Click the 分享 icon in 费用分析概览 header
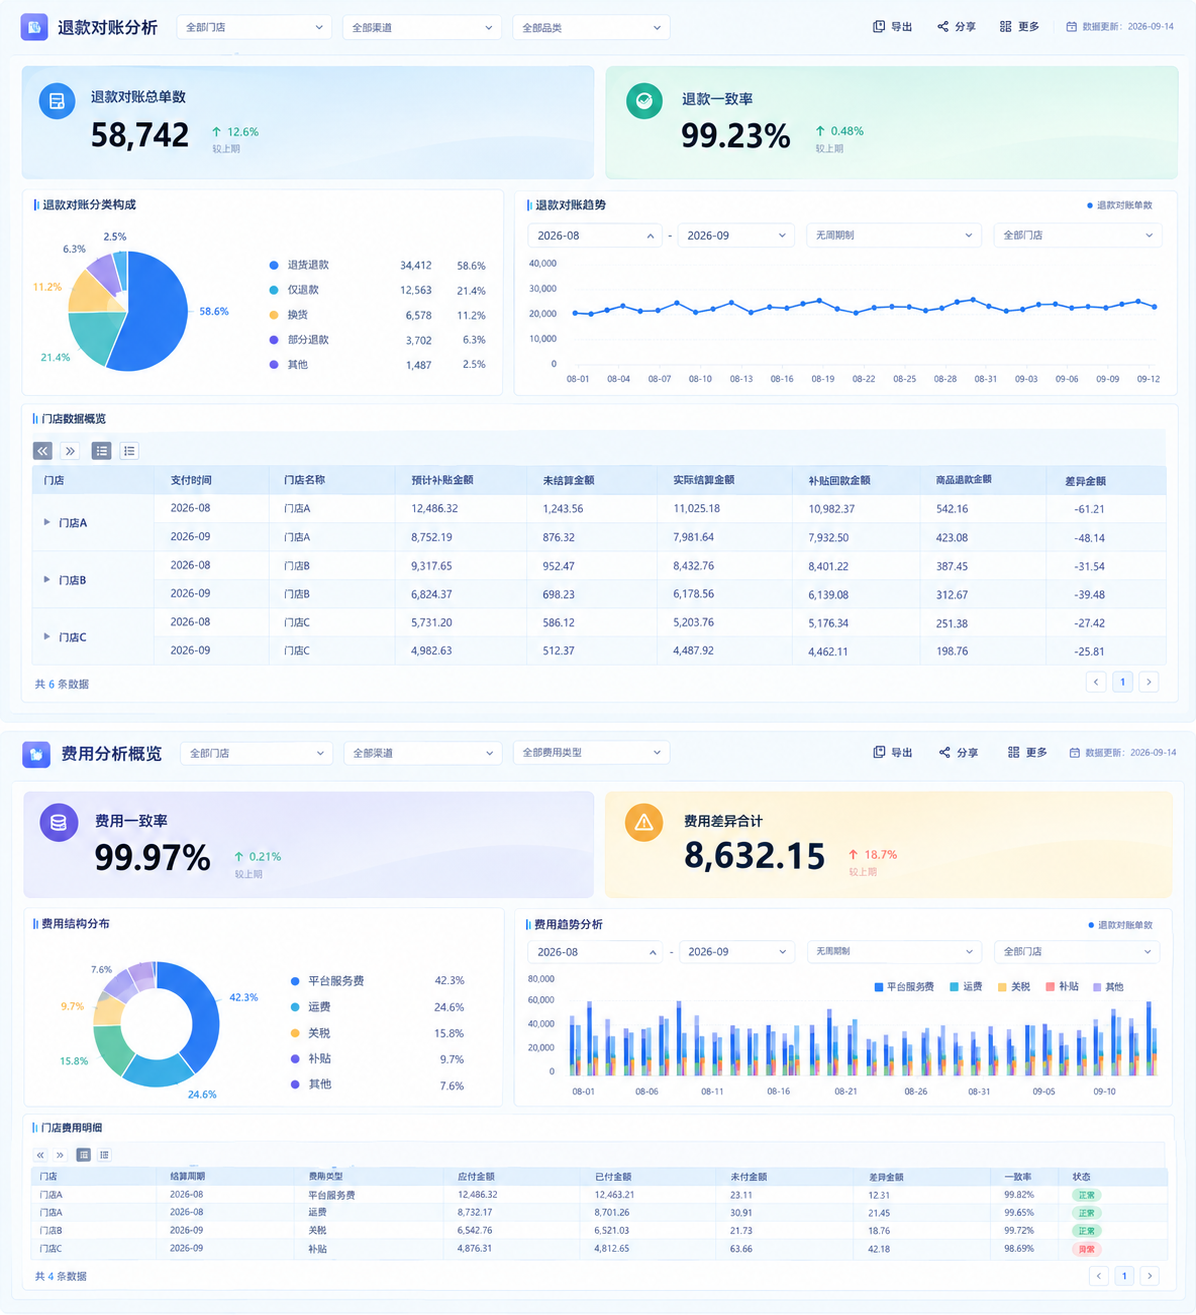 click(944, 752)
